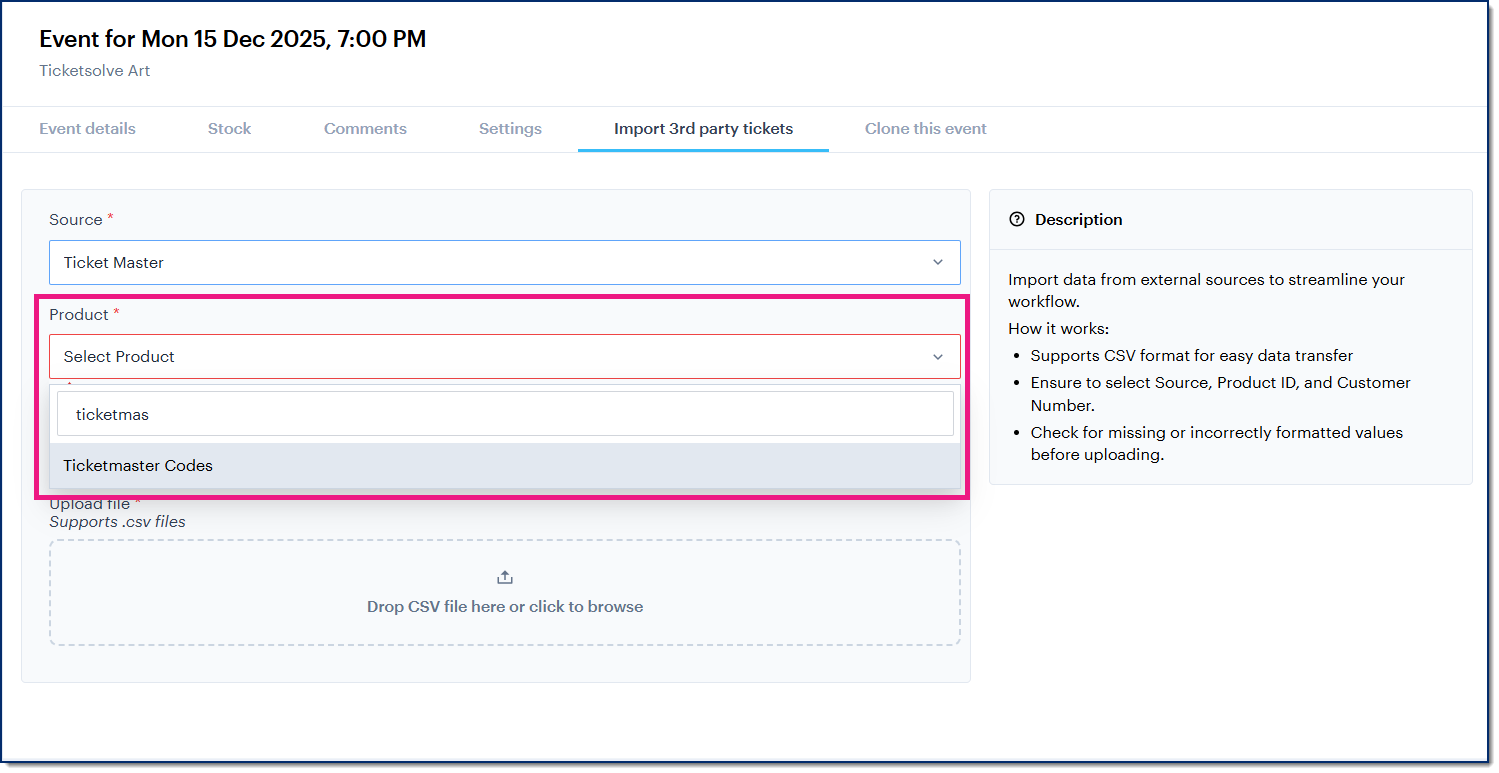Open the Comments tab
Image resolution: width=1499 pixels, height=773 pixels.
tap(365, 129)
